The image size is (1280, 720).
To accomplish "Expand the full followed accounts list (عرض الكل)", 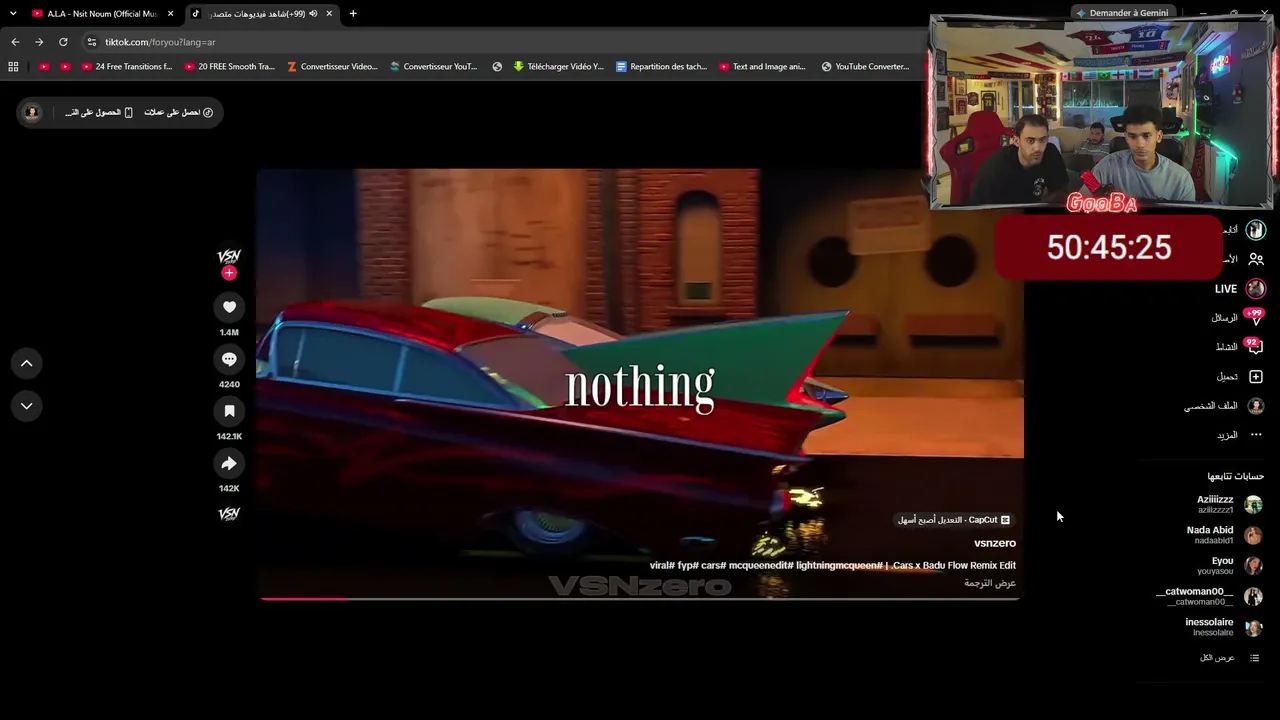I will [x=1229, y=658].
